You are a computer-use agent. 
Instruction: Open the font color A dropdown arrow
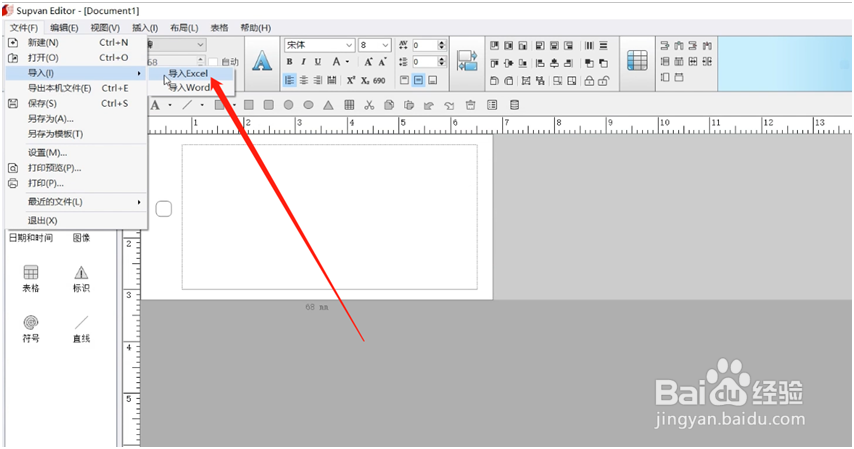(x=347, y=62)
